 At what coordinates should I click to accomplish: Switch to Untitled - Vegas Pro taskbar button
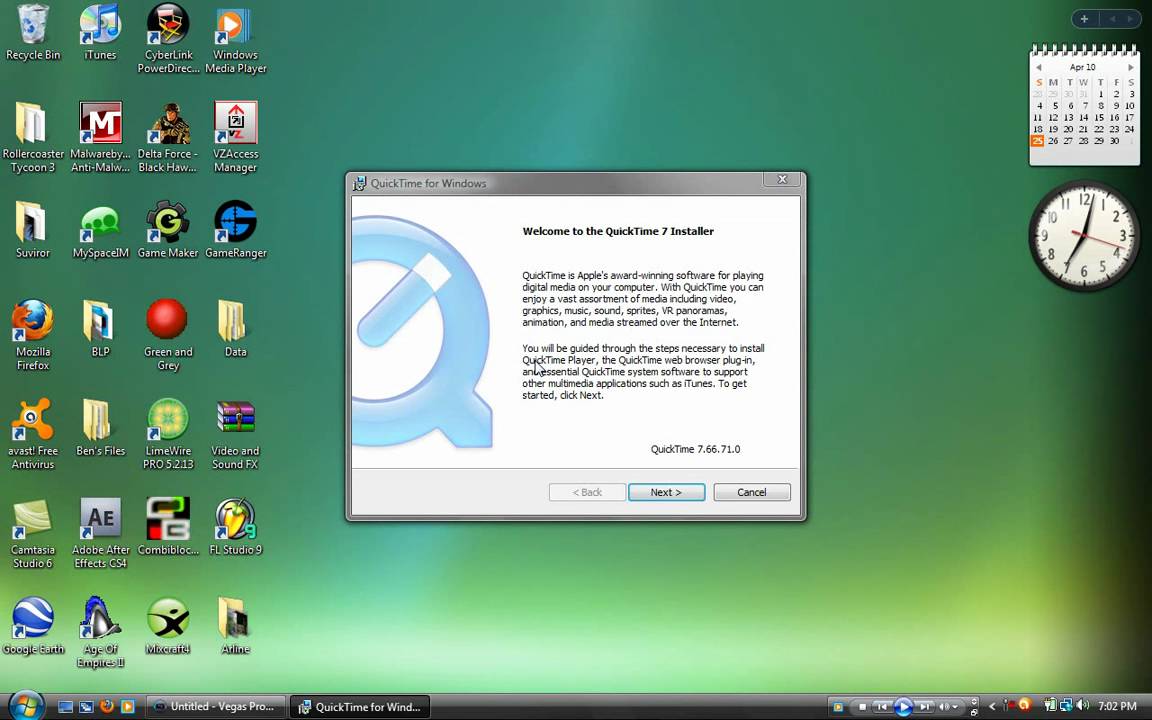point(215,707)
